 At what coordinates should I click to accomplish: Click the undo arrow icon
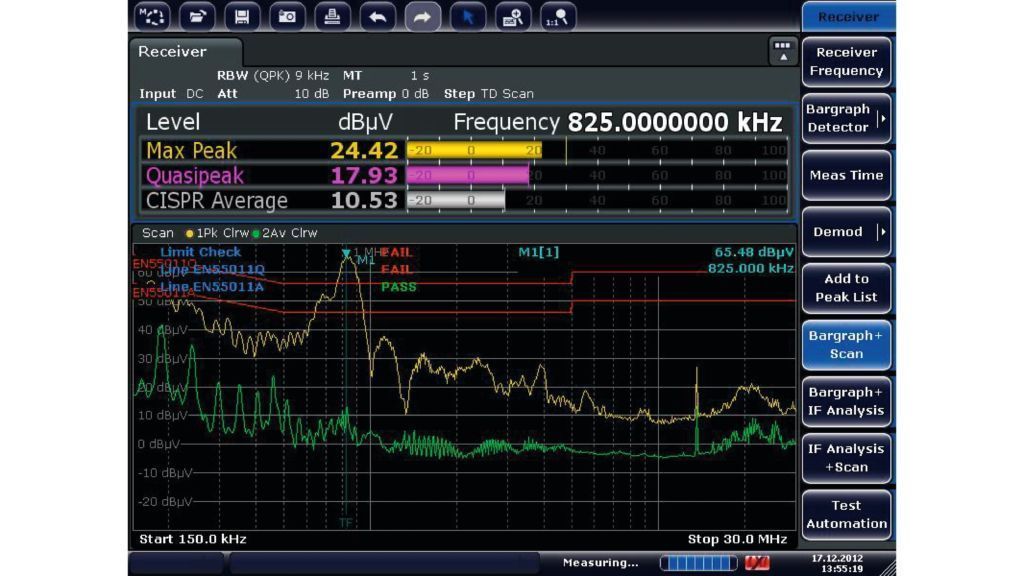[377, 16]
